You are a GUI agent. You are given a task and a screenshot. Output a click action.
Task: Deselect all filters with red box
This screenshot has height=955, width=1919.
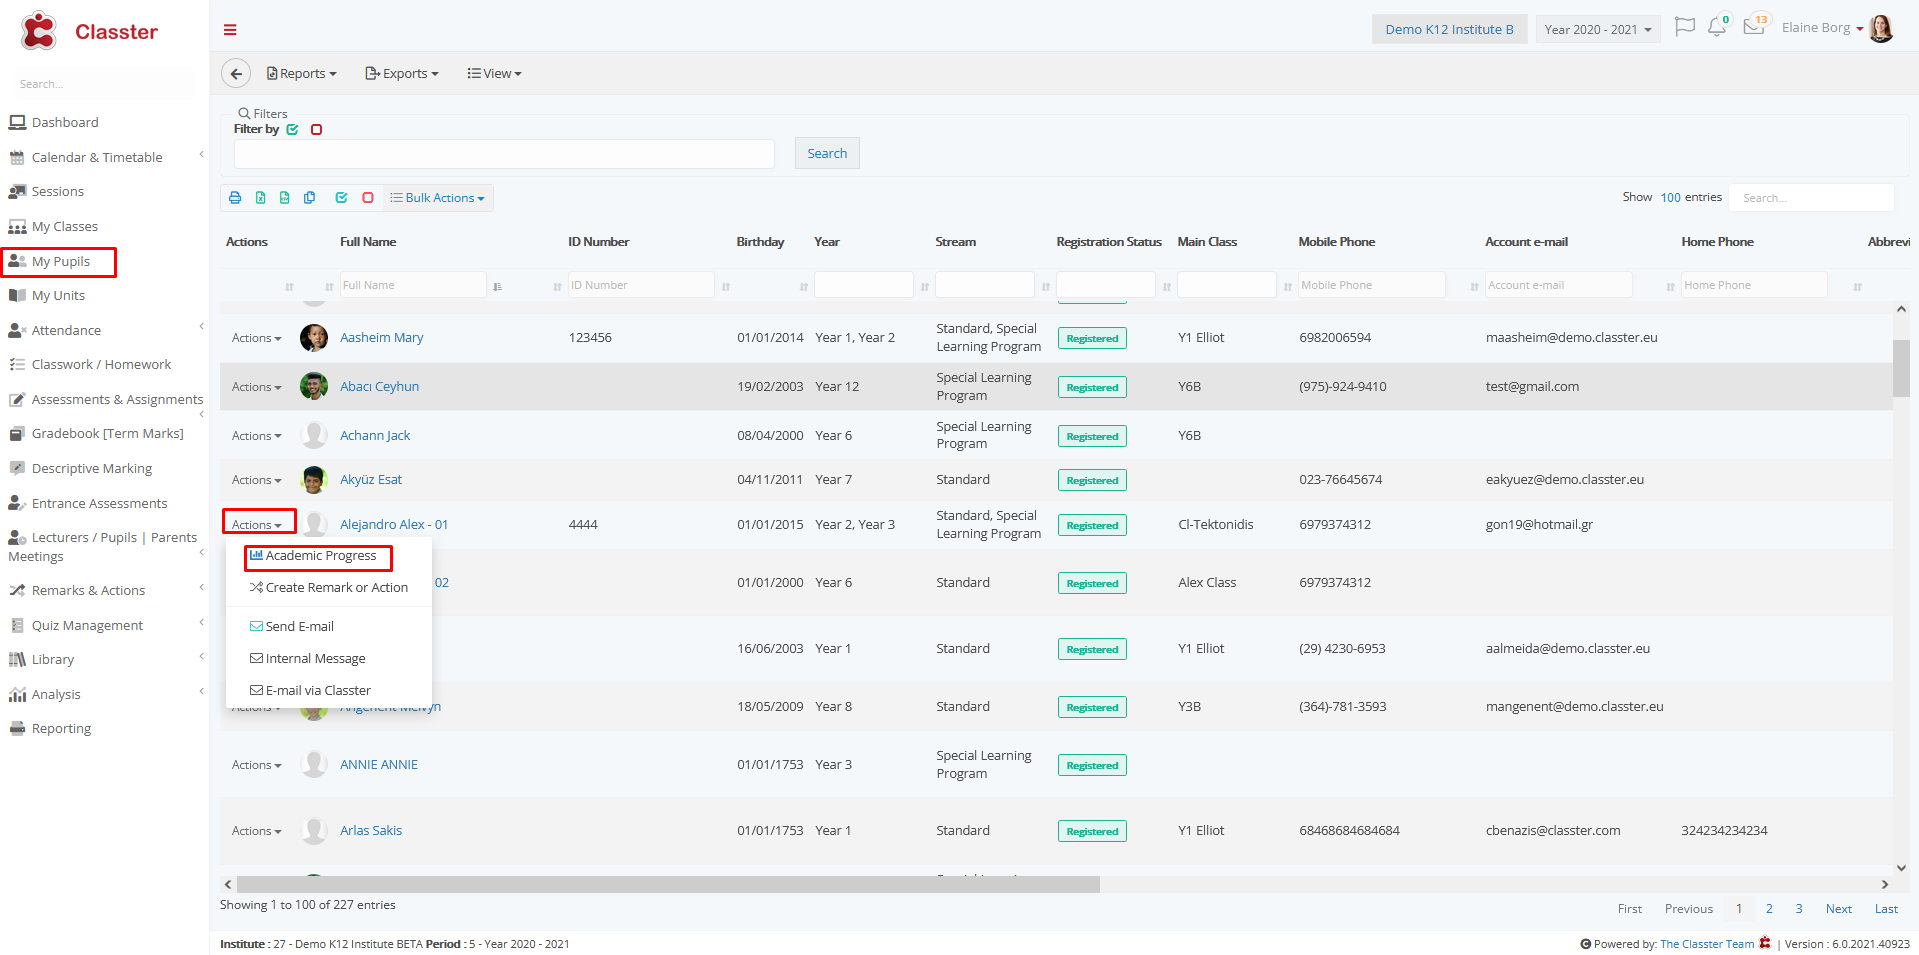(316, 130)
